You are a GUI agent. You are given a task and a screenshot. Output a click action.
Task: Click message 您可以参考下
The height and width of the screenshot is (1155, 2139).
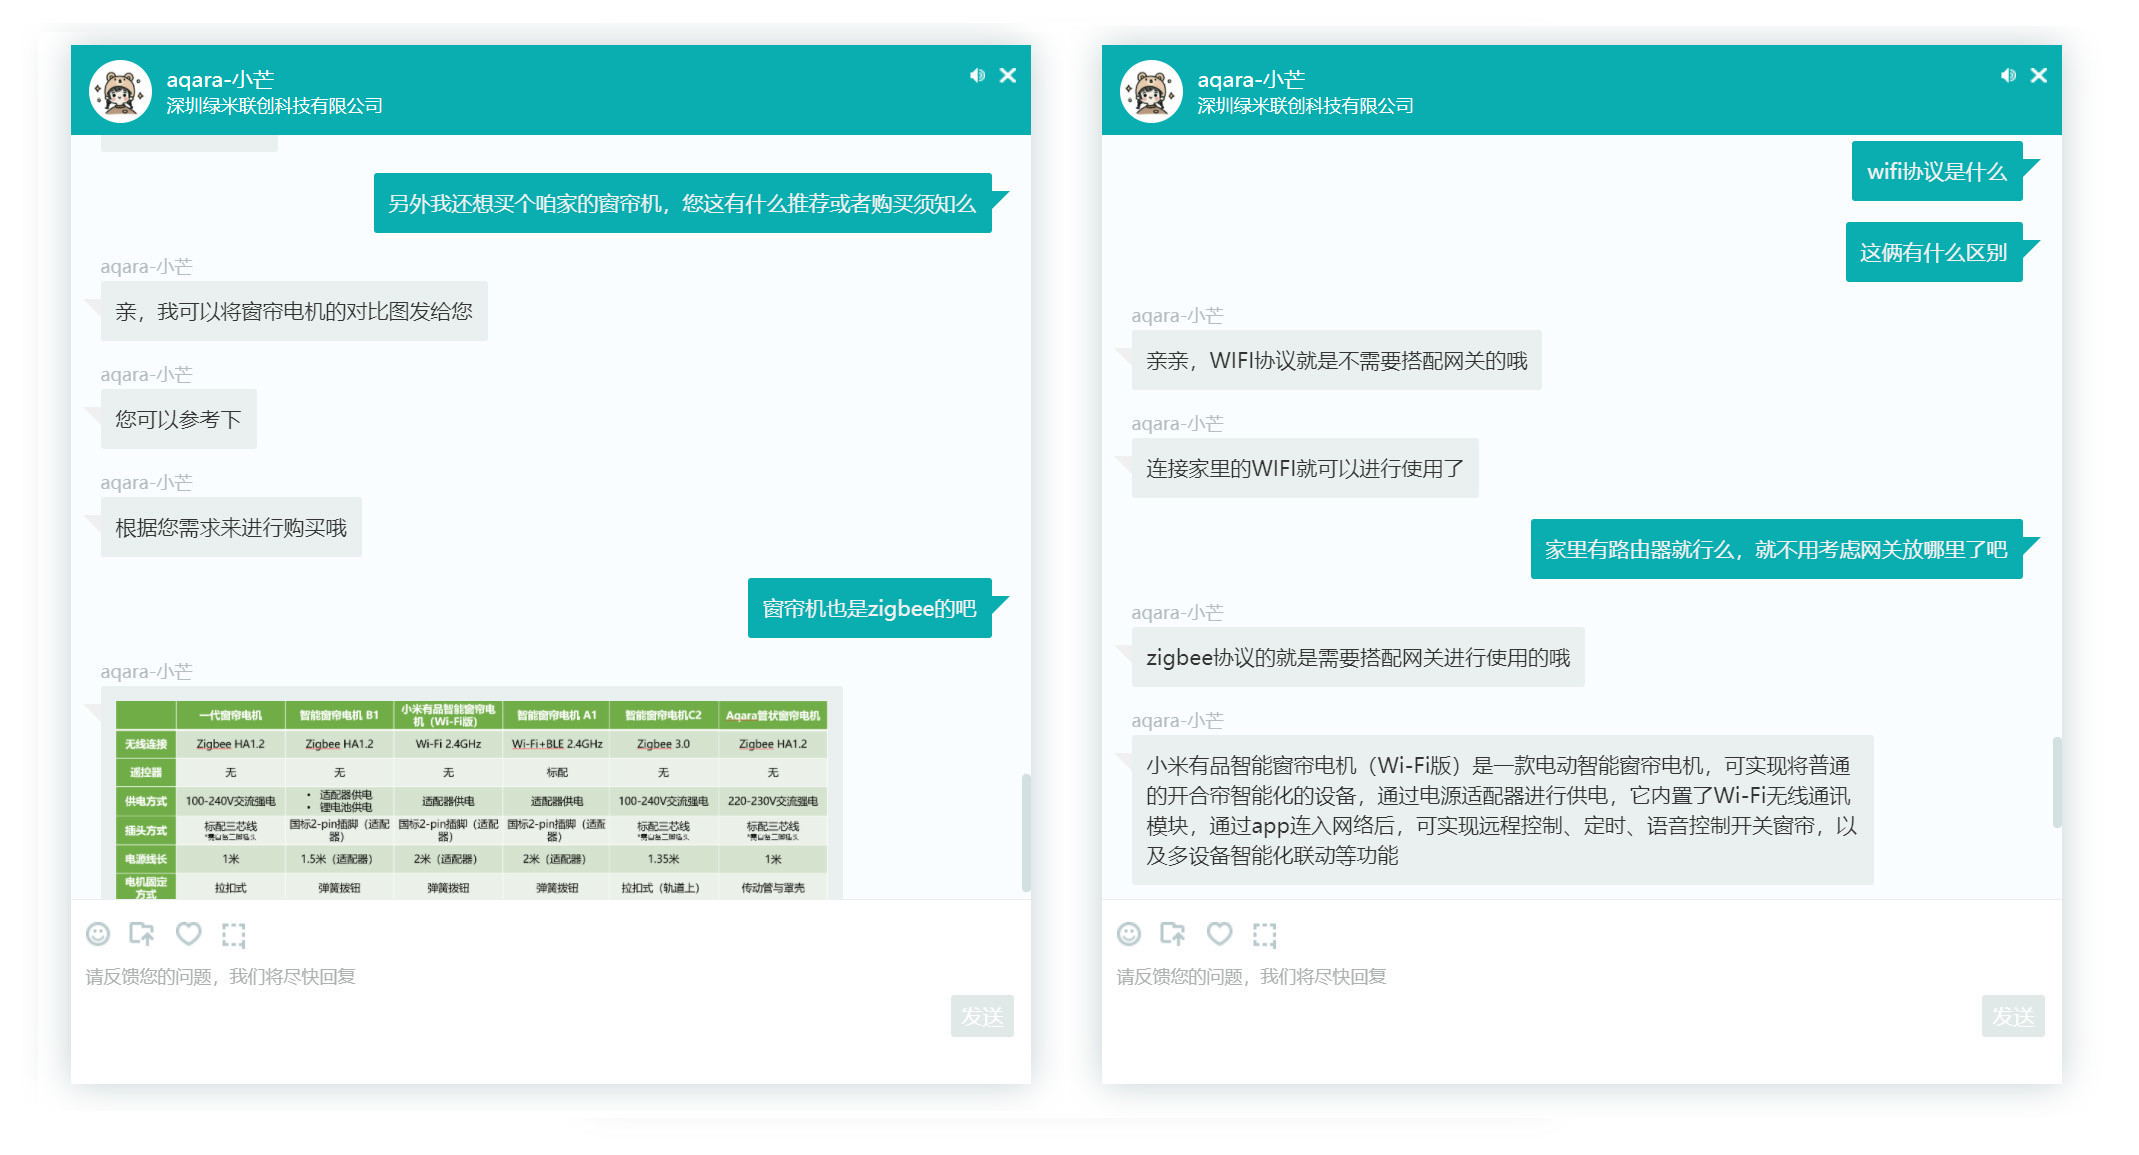click(x=178, y=419)
